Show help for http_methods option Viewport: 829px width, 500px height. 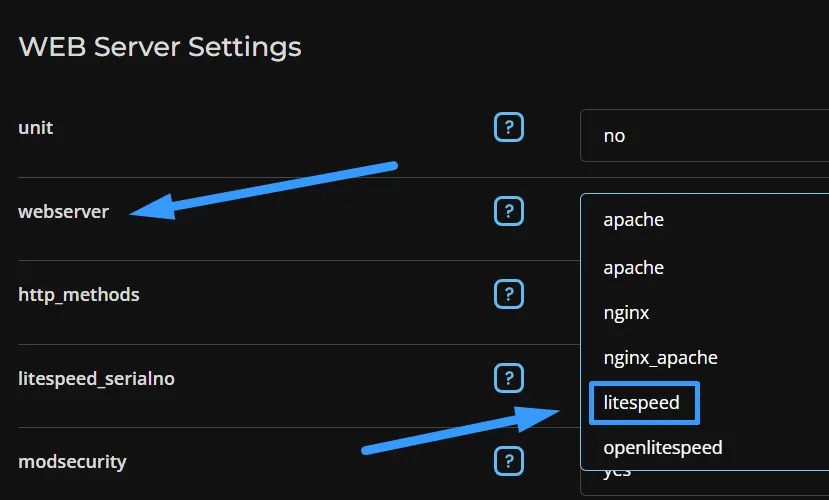509,294
